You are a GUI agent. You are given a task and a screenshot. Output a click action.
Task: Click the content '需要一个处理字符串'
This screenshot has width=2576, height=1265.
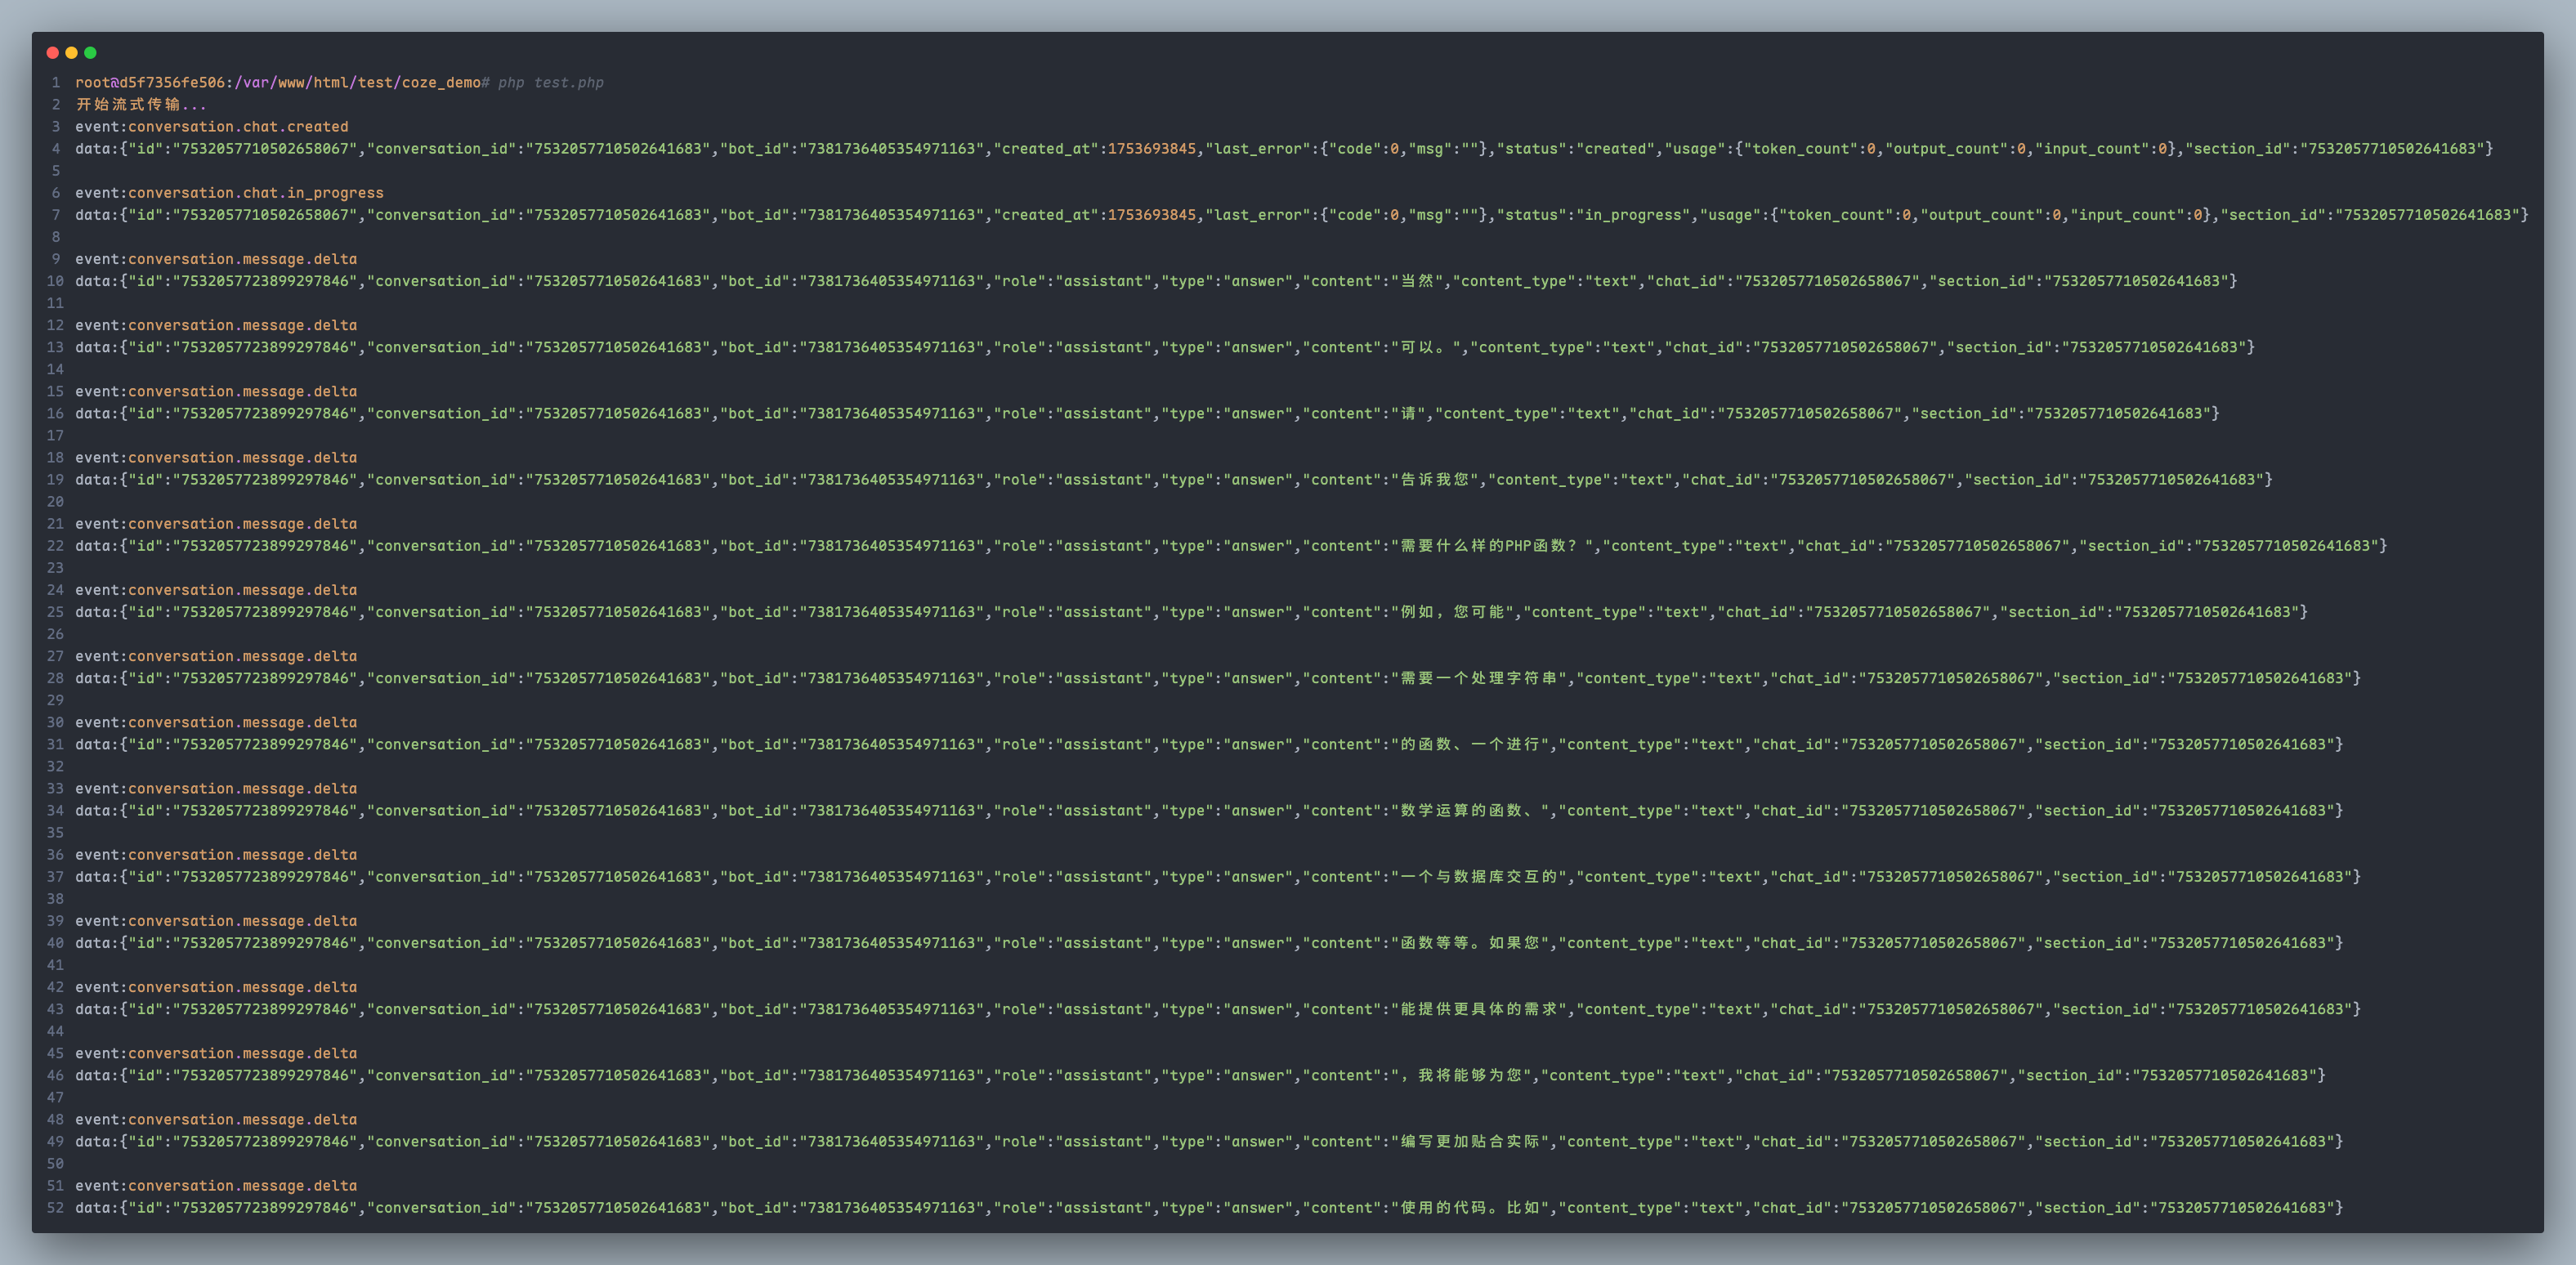click(x=1478, y=678)
